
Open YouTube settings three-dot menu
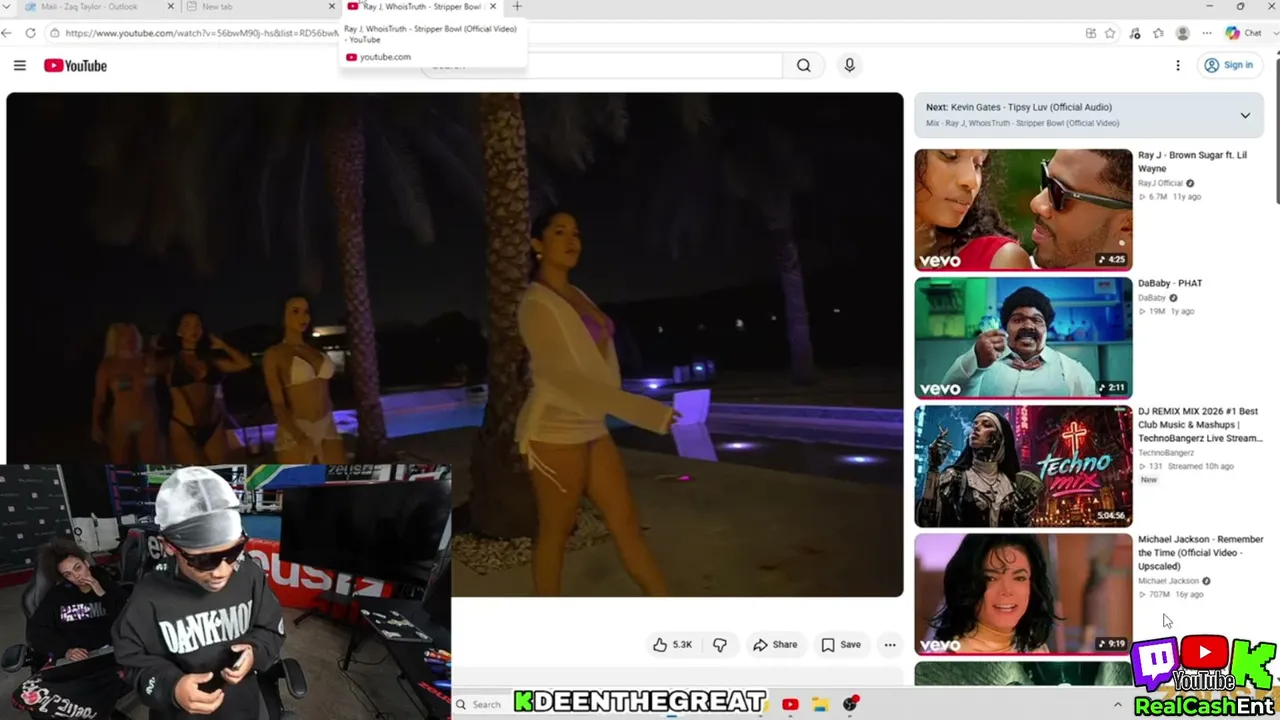(1177, 66)
